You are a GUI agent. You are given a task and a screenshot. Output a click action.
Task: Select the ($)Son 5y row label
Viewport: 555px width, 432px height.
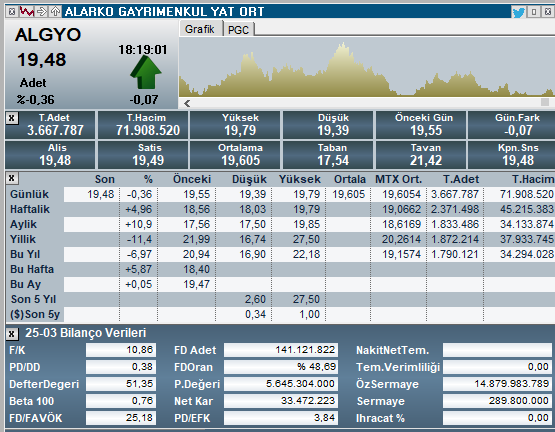pos(35,314)
